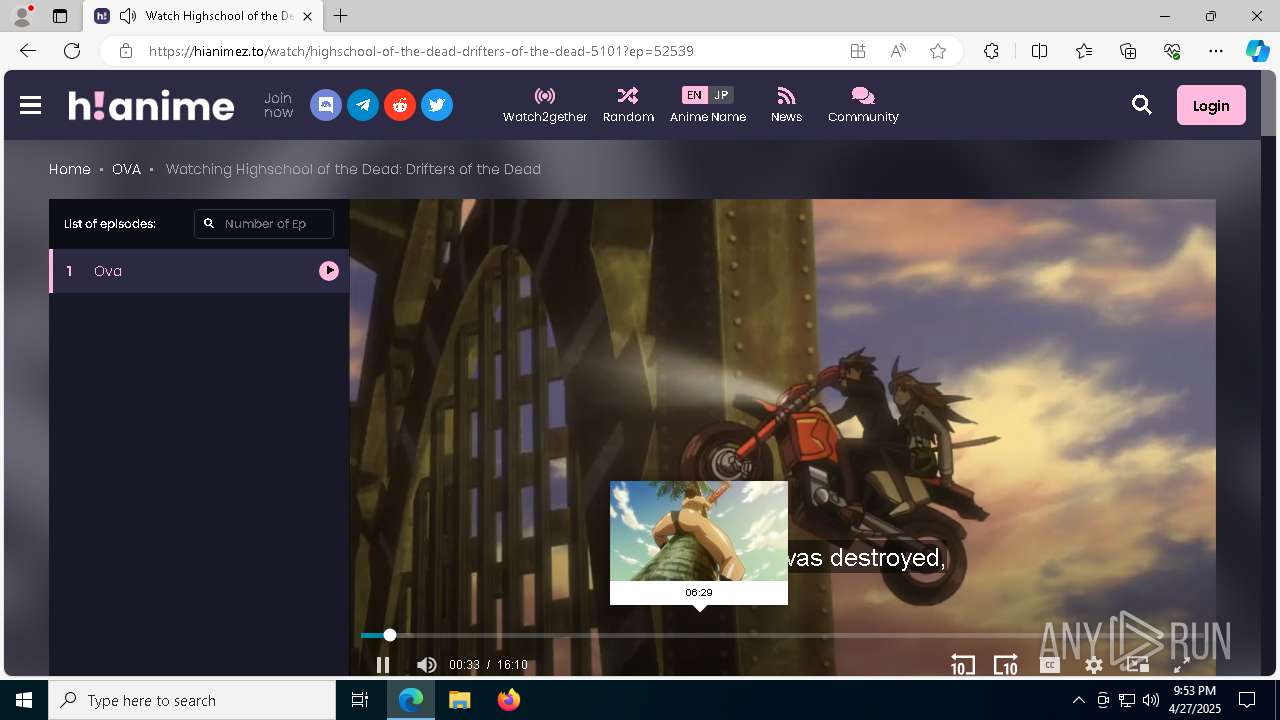Open Firefox from taskbar

click(x=508, y=700)
